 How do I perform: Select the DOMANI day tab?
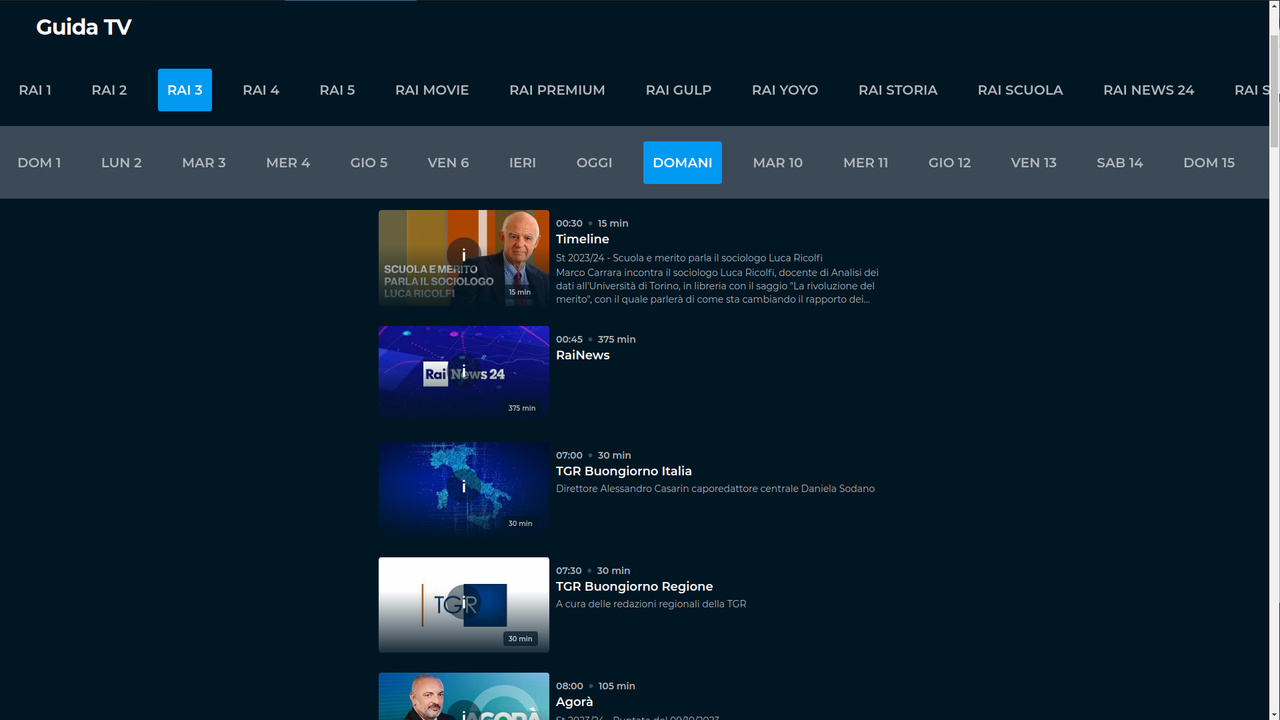[x=682, y=163]
